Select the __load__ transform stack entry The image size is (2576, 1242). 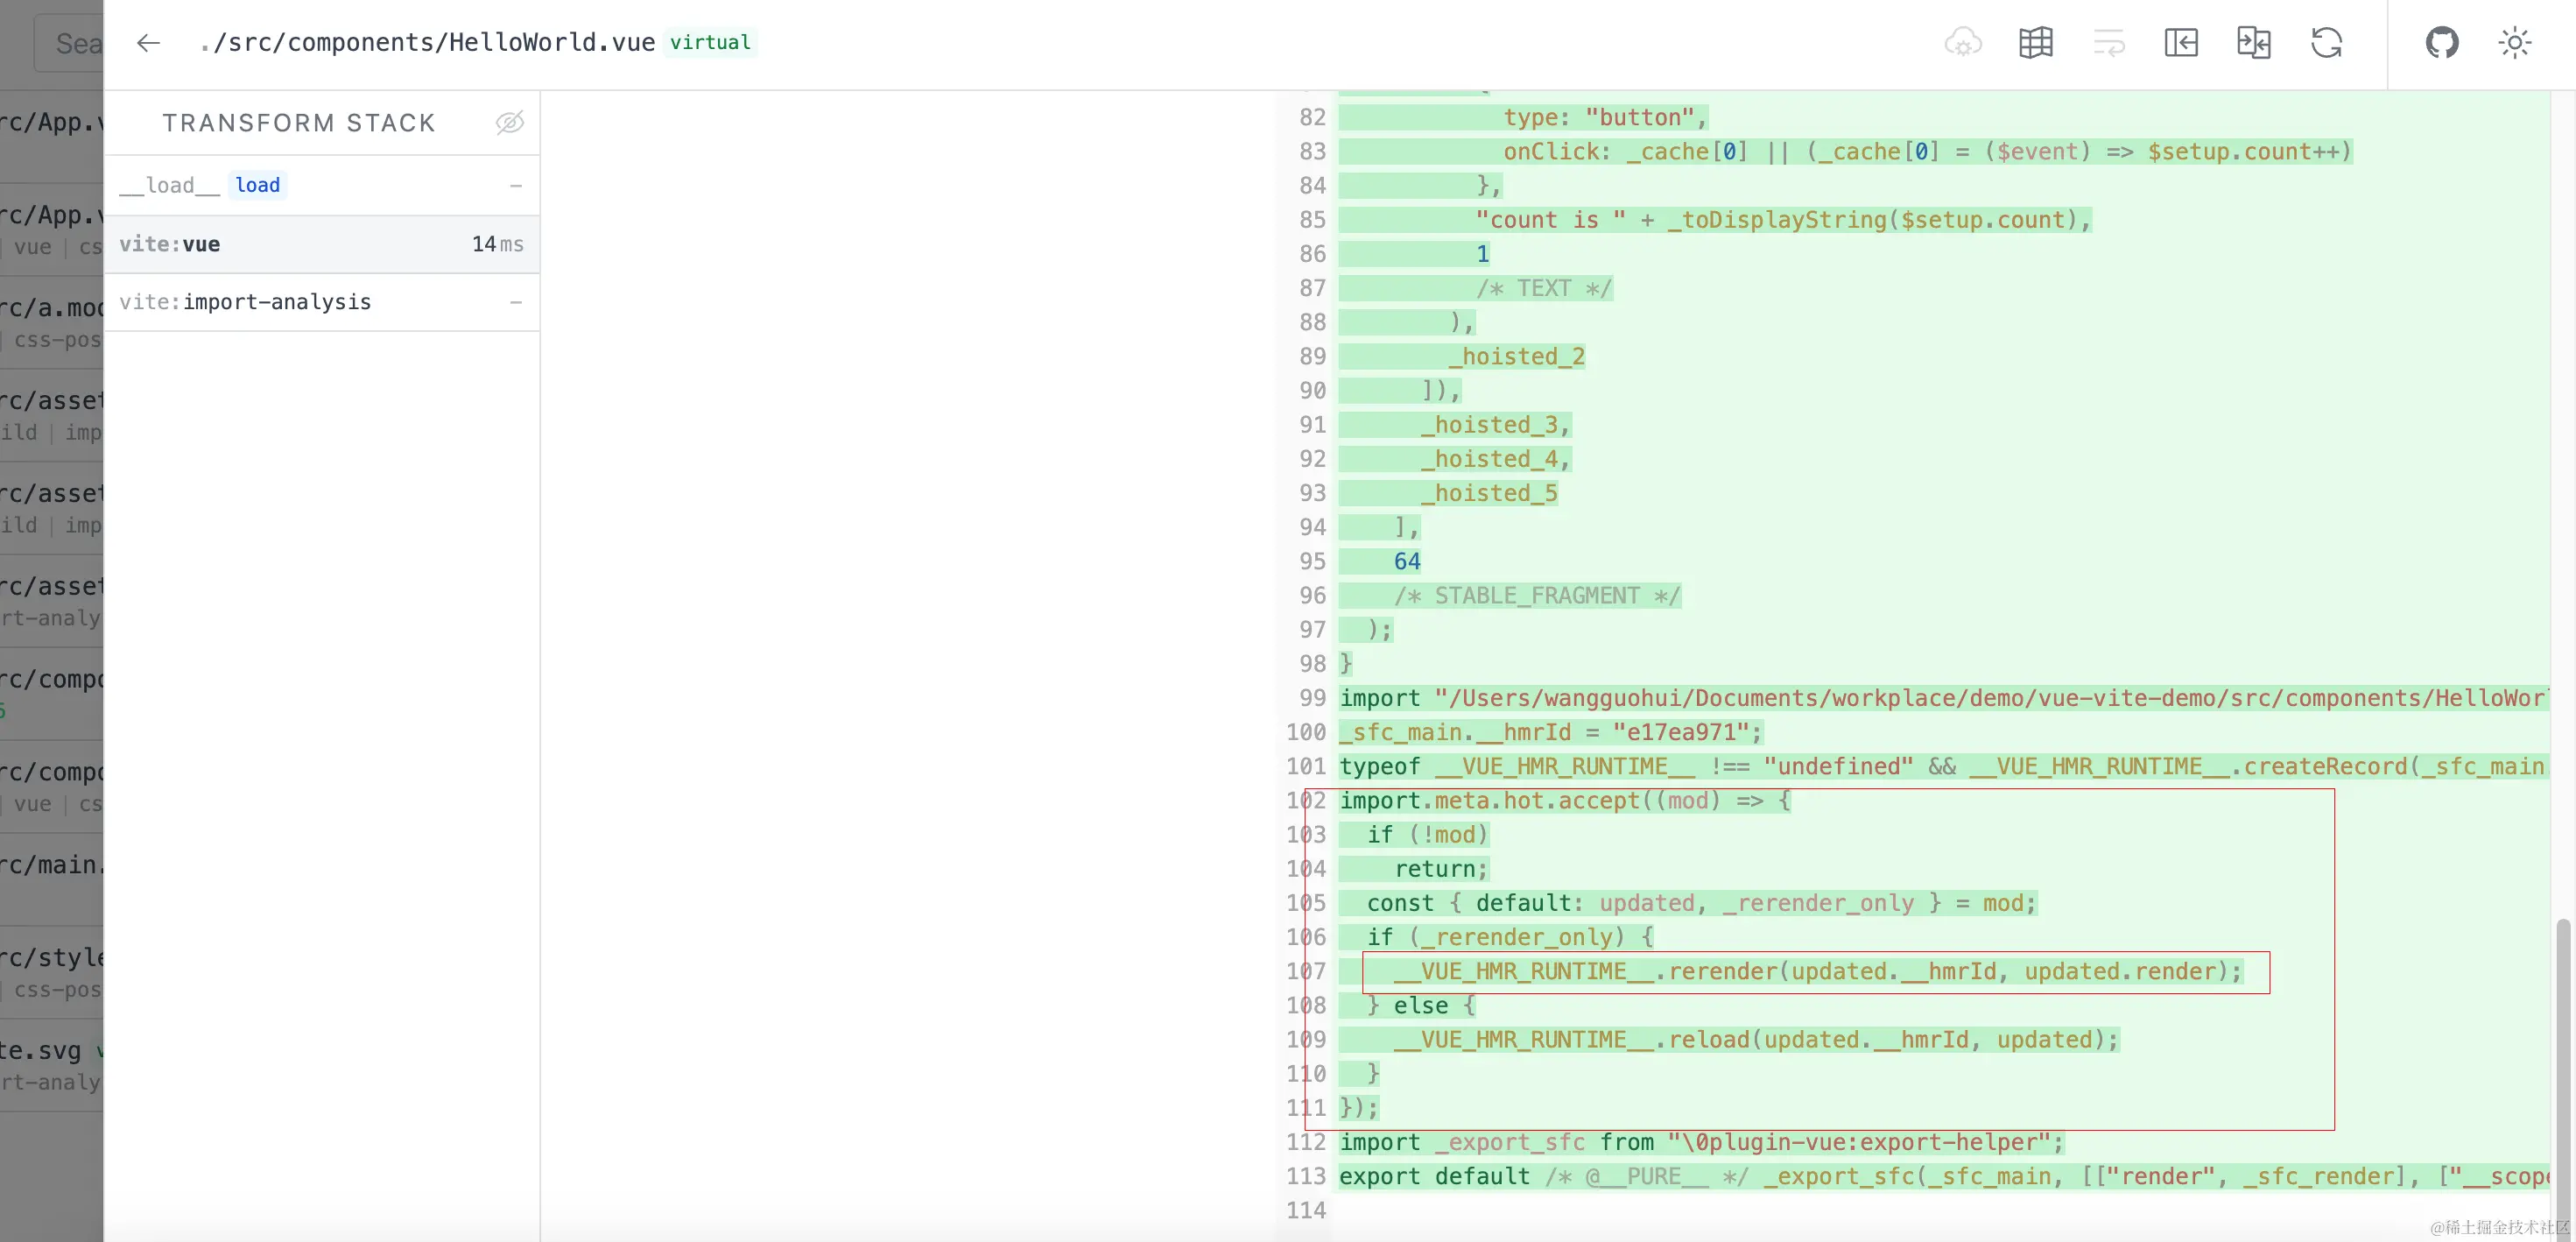169,186
